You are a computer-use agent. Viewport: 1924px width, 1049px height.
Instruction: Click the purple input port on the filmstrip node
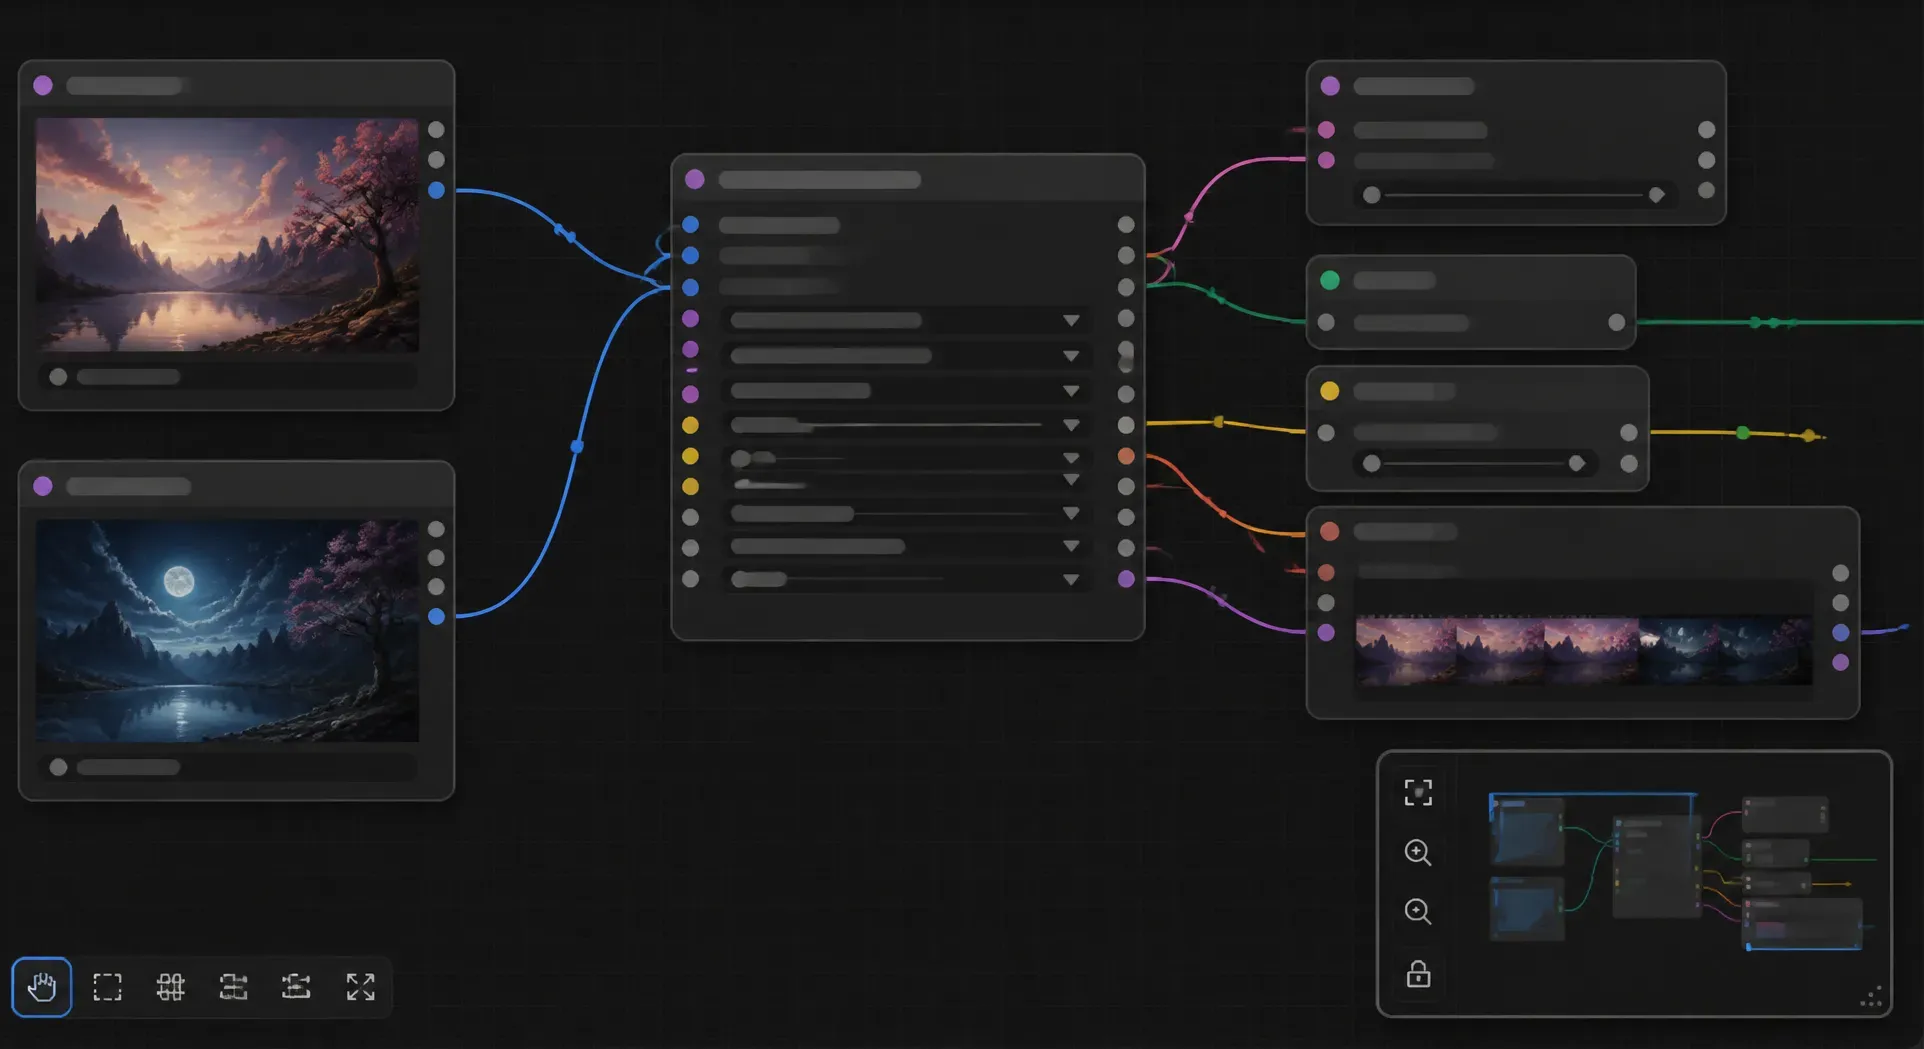click(1326, 632)
